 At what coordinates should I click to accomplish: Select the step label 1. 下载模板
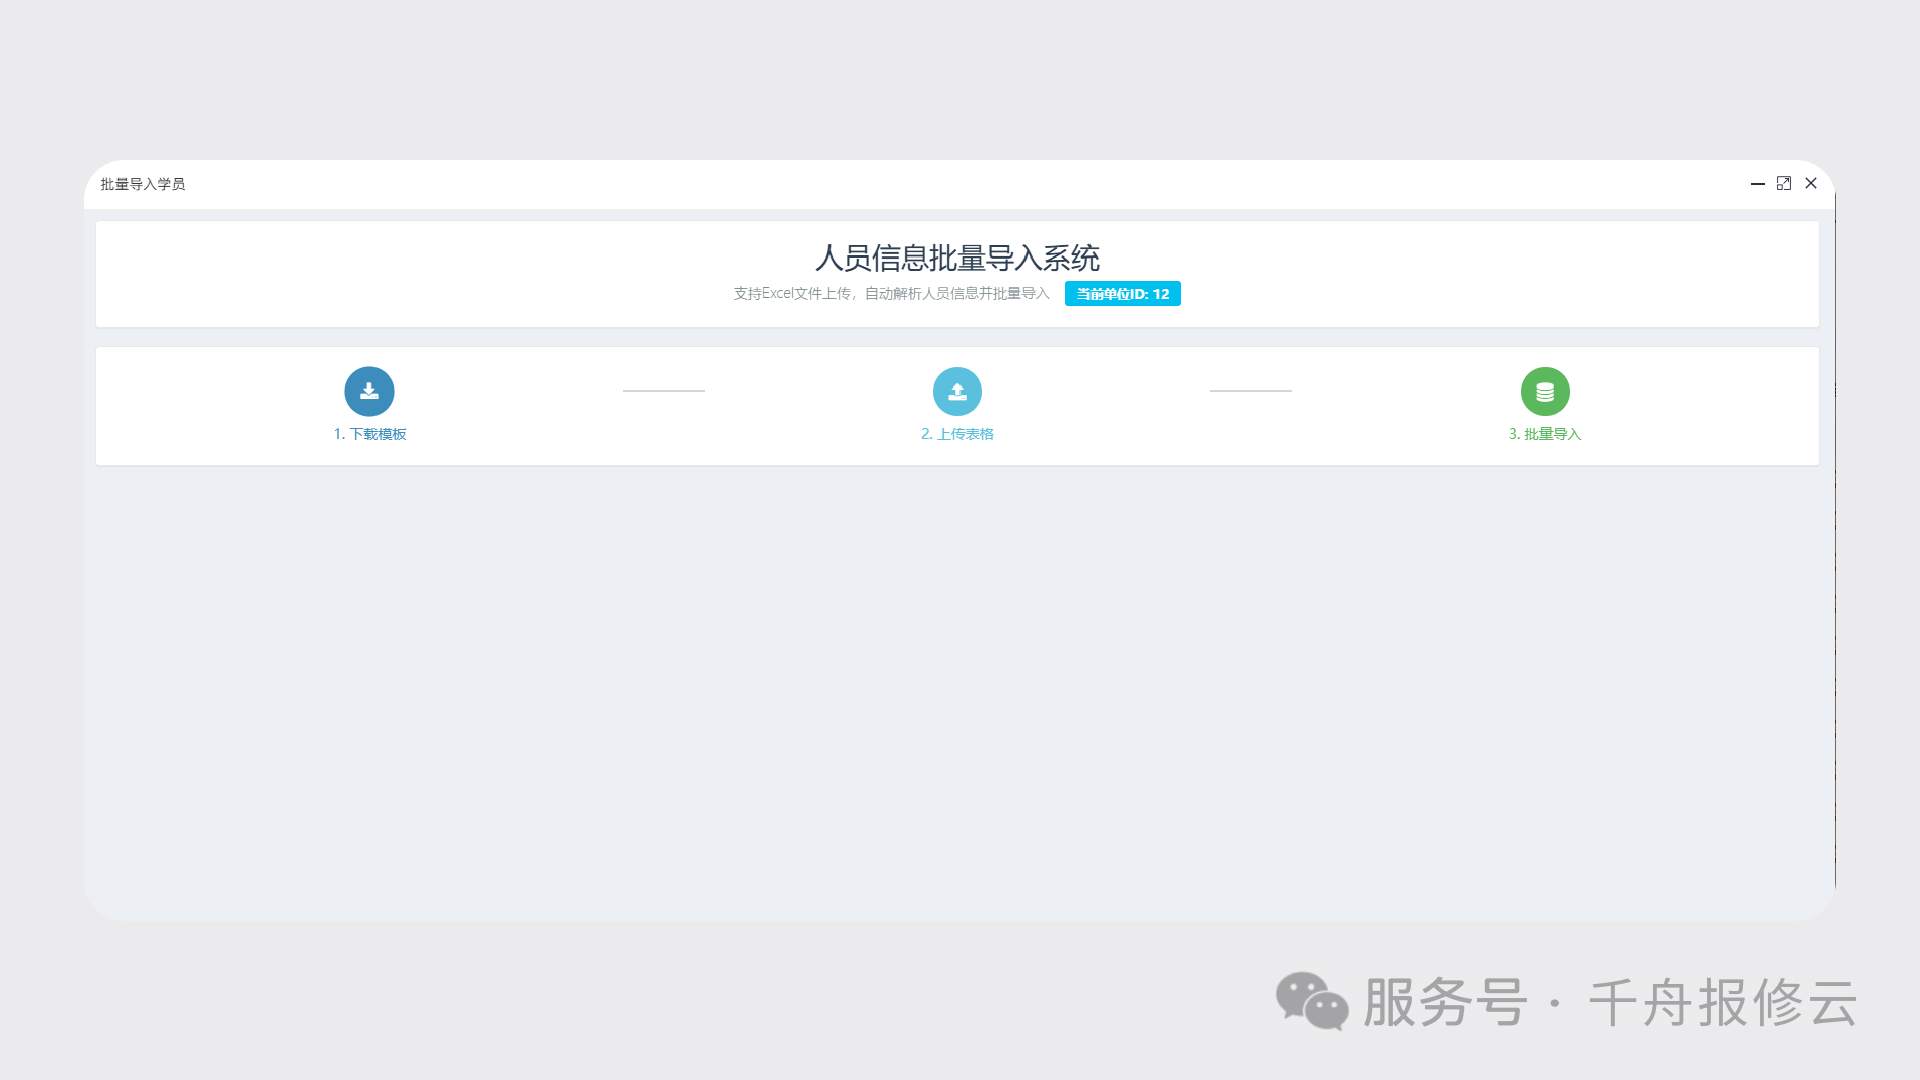[369, 434]
